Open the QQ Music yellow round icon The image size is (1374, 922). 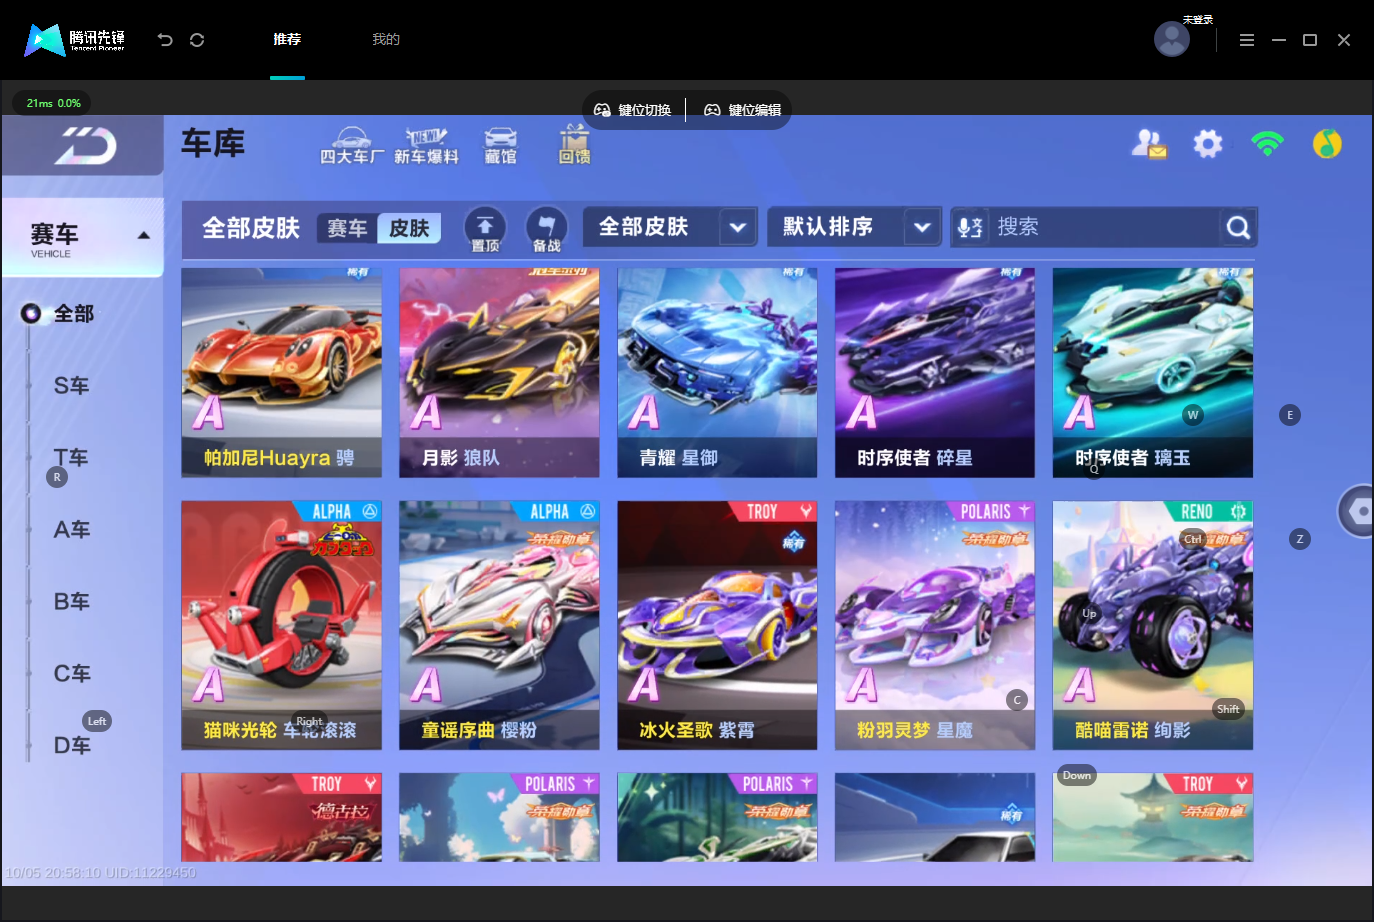1327,144
